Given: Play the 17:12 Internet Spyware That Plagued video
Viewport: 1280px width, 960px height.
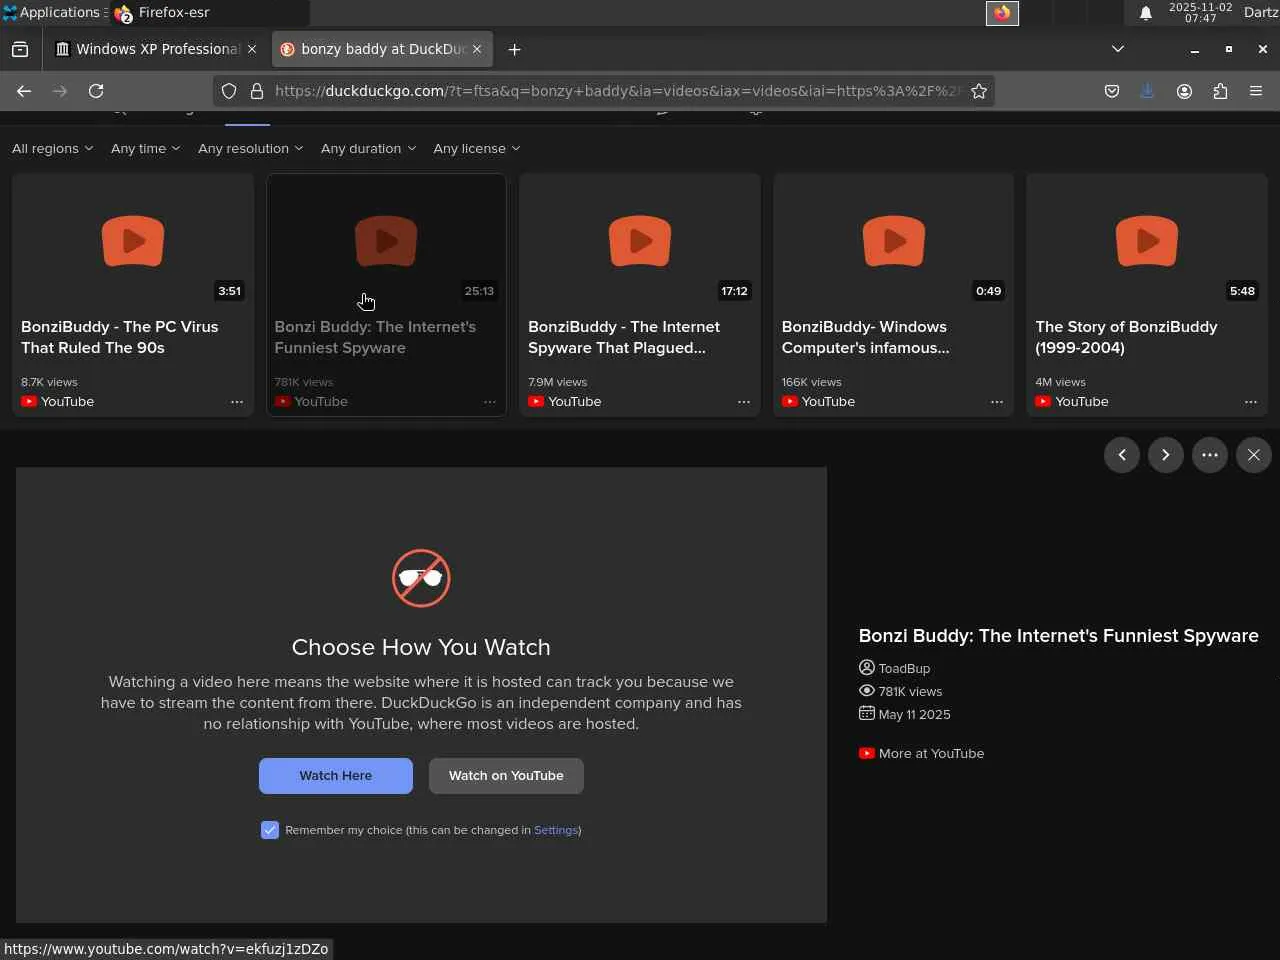Looking at the screenshot, I should (x=640, y=241).
